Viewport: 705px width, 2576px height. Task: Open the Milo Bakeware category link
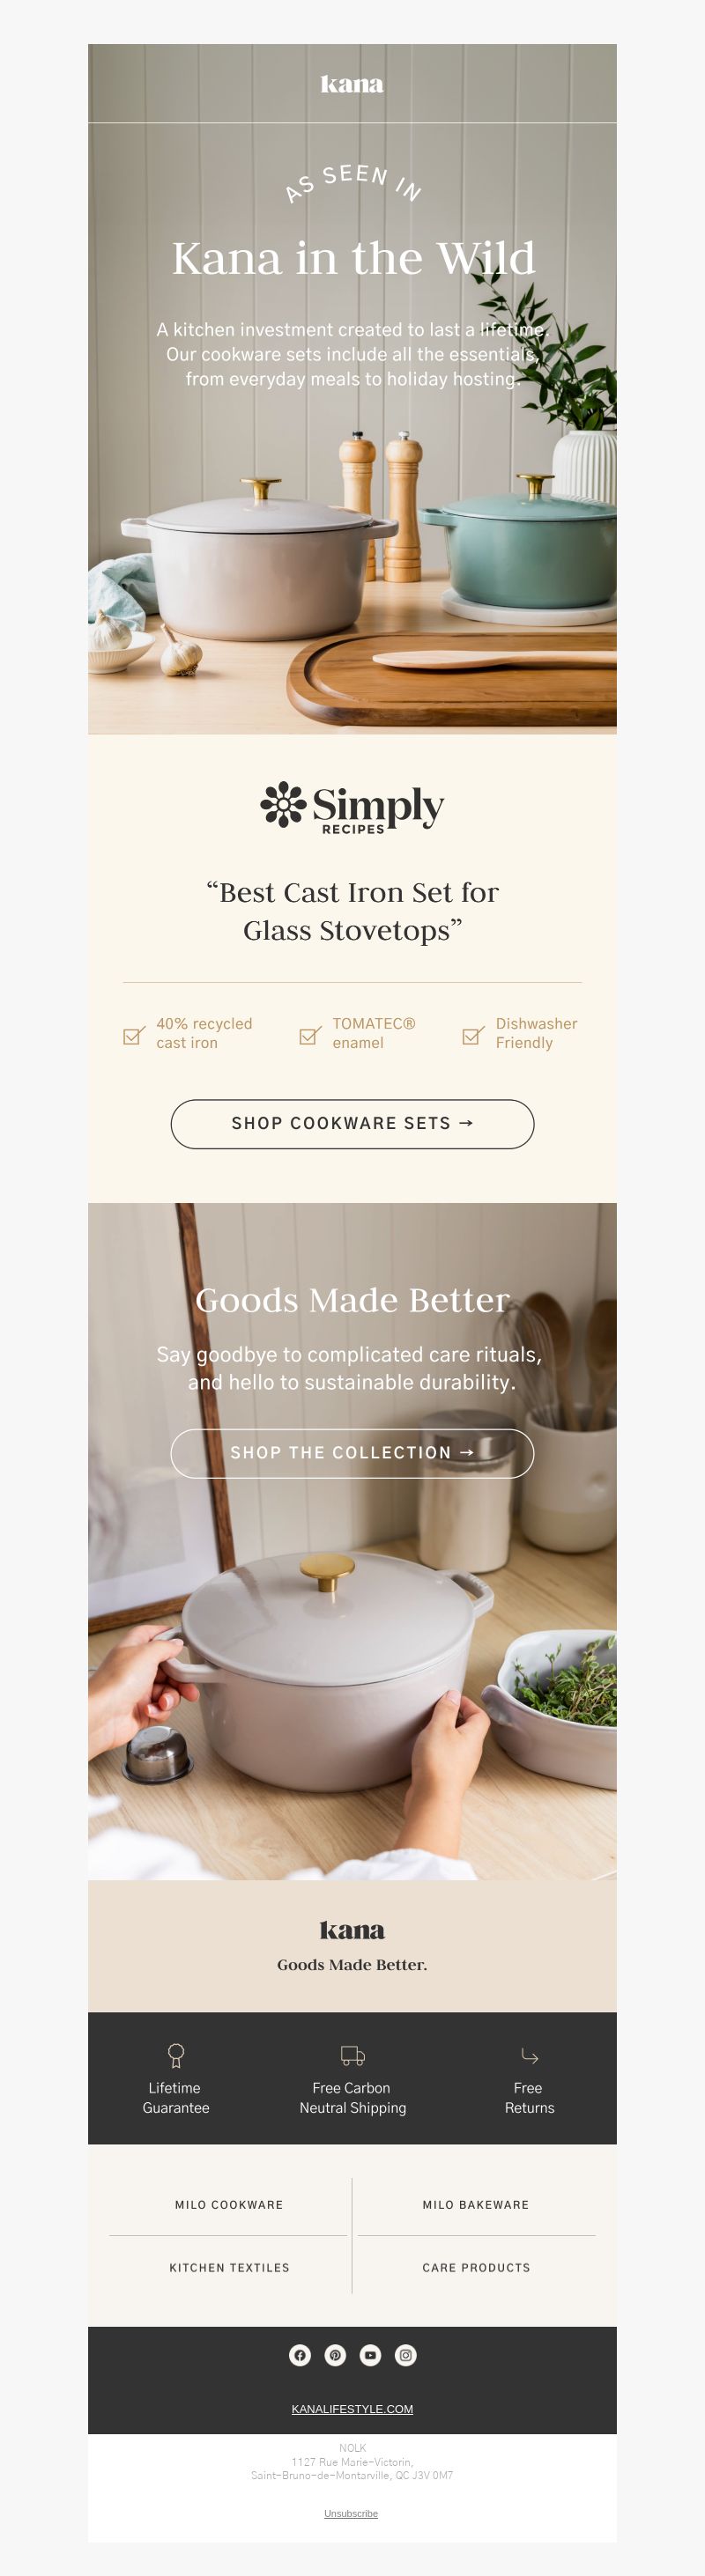pyautogui.click(x=476, y=2204)
